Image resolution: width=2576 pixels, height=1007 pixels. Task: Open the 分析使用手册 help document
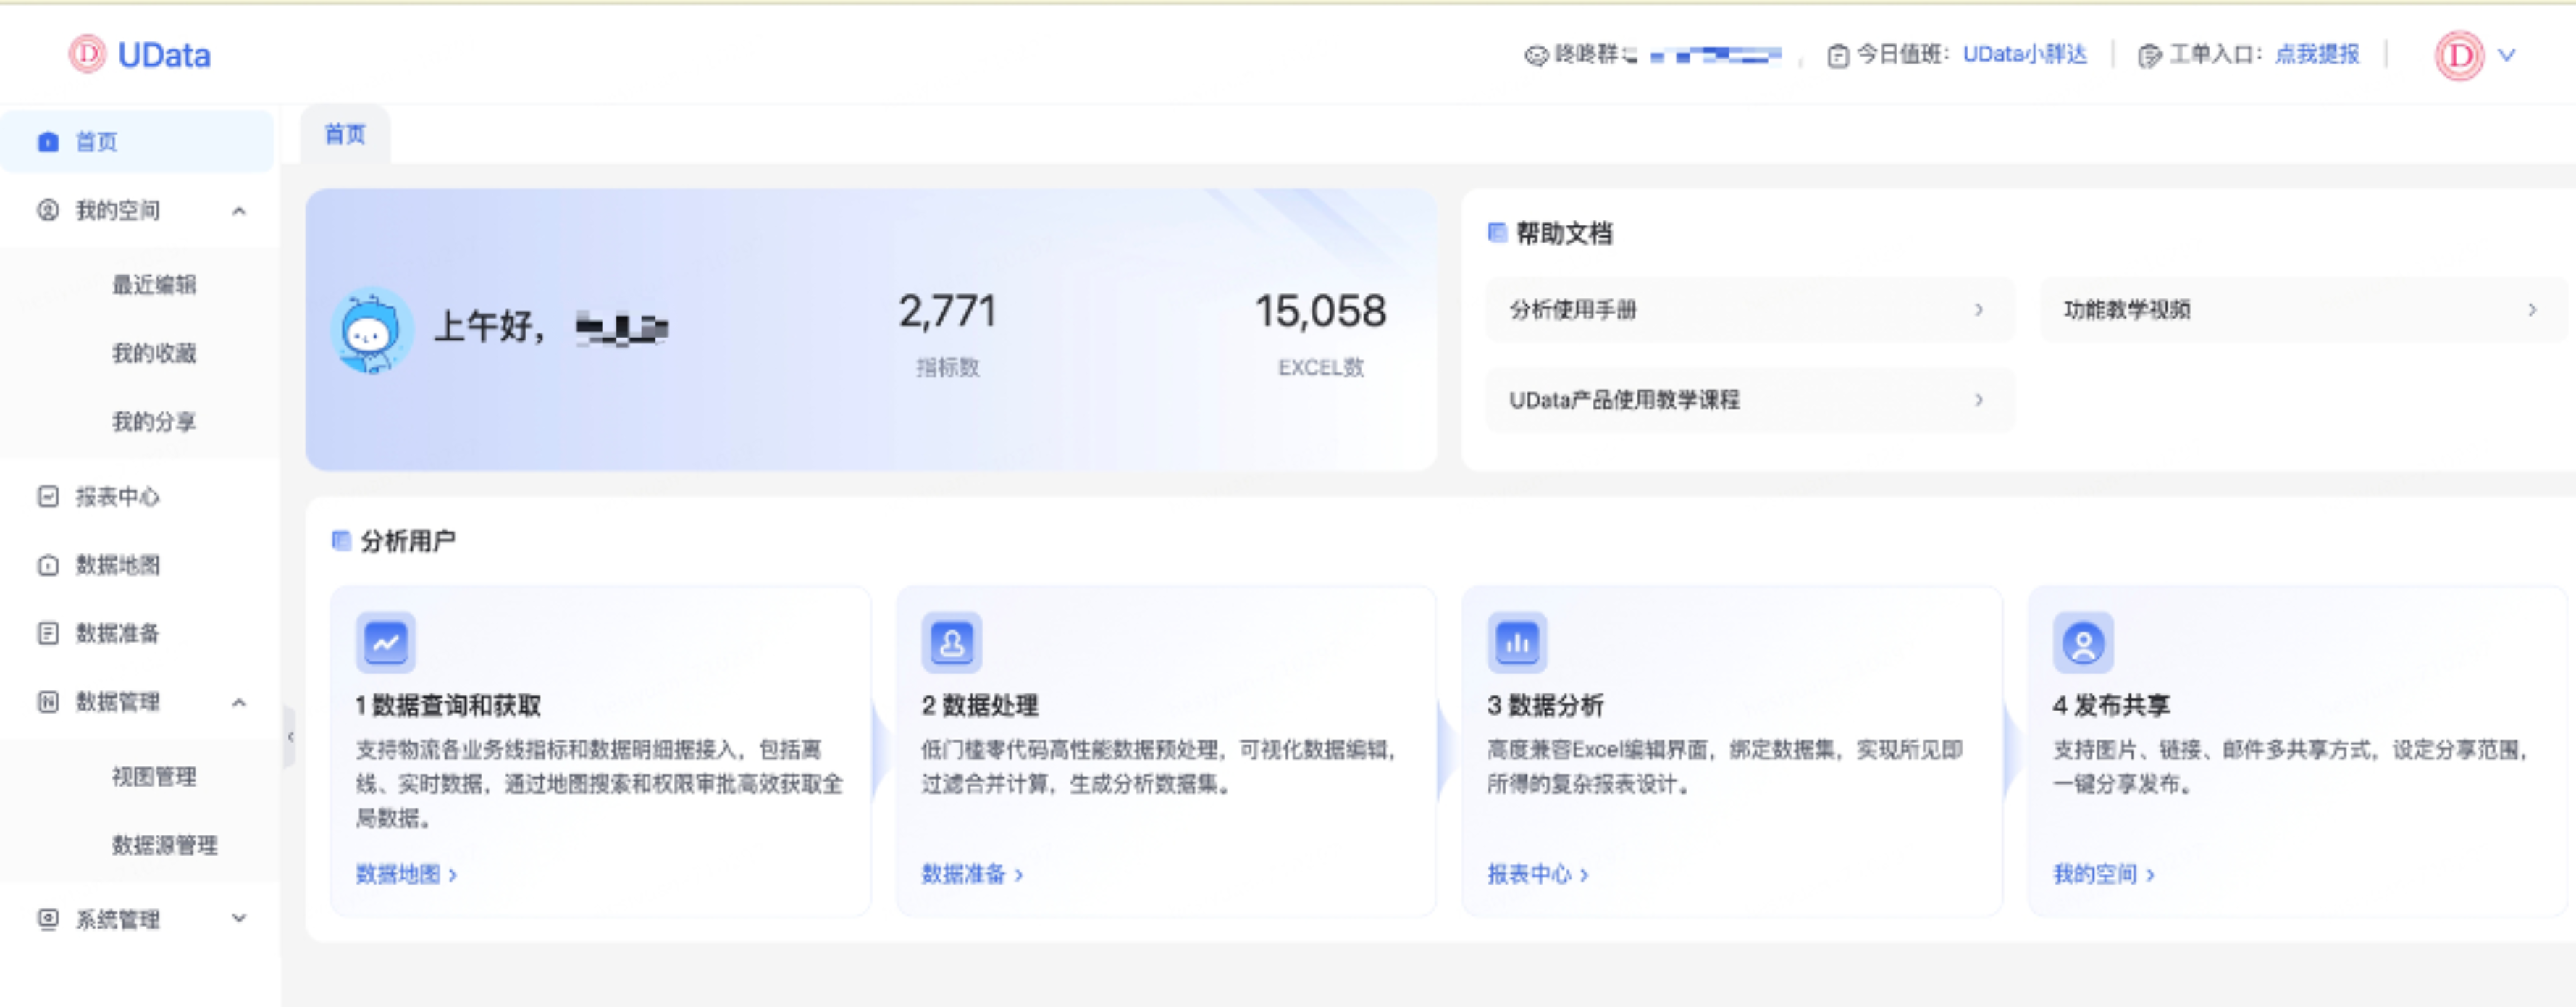(1749, 310)
